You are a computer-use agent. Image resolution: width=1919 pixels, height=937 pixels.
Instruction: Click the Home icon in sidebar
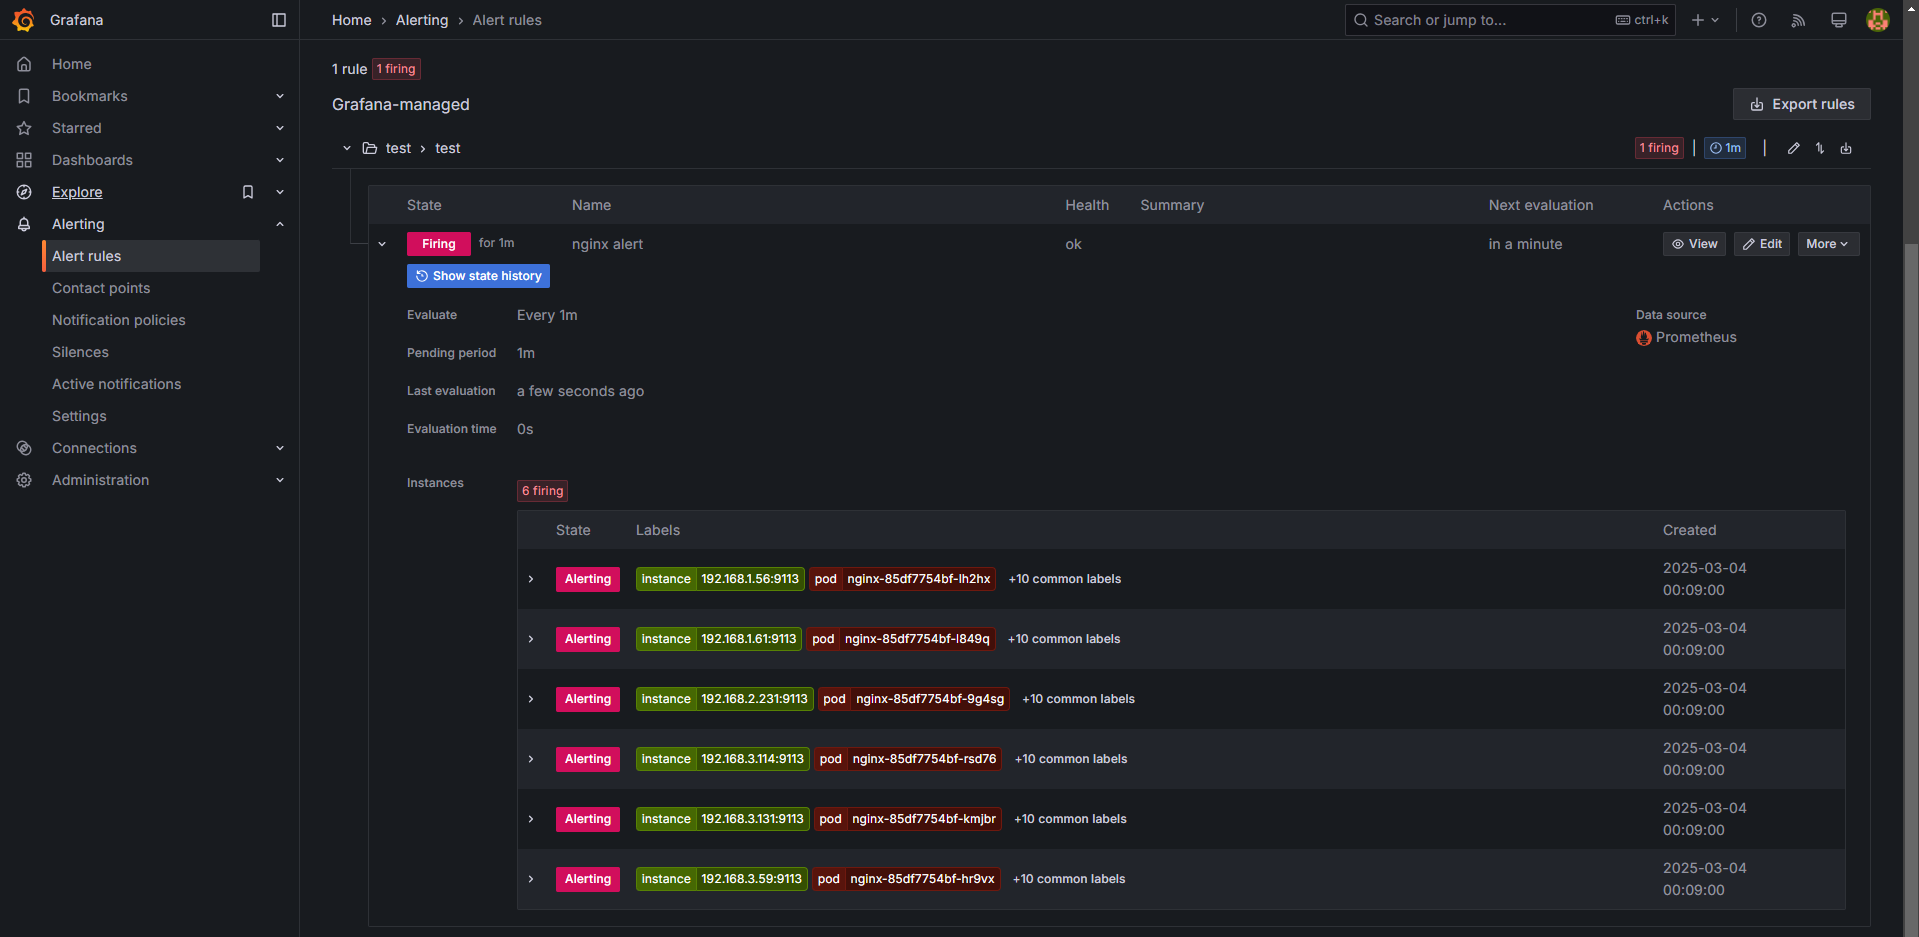click(x=24, y=64)
